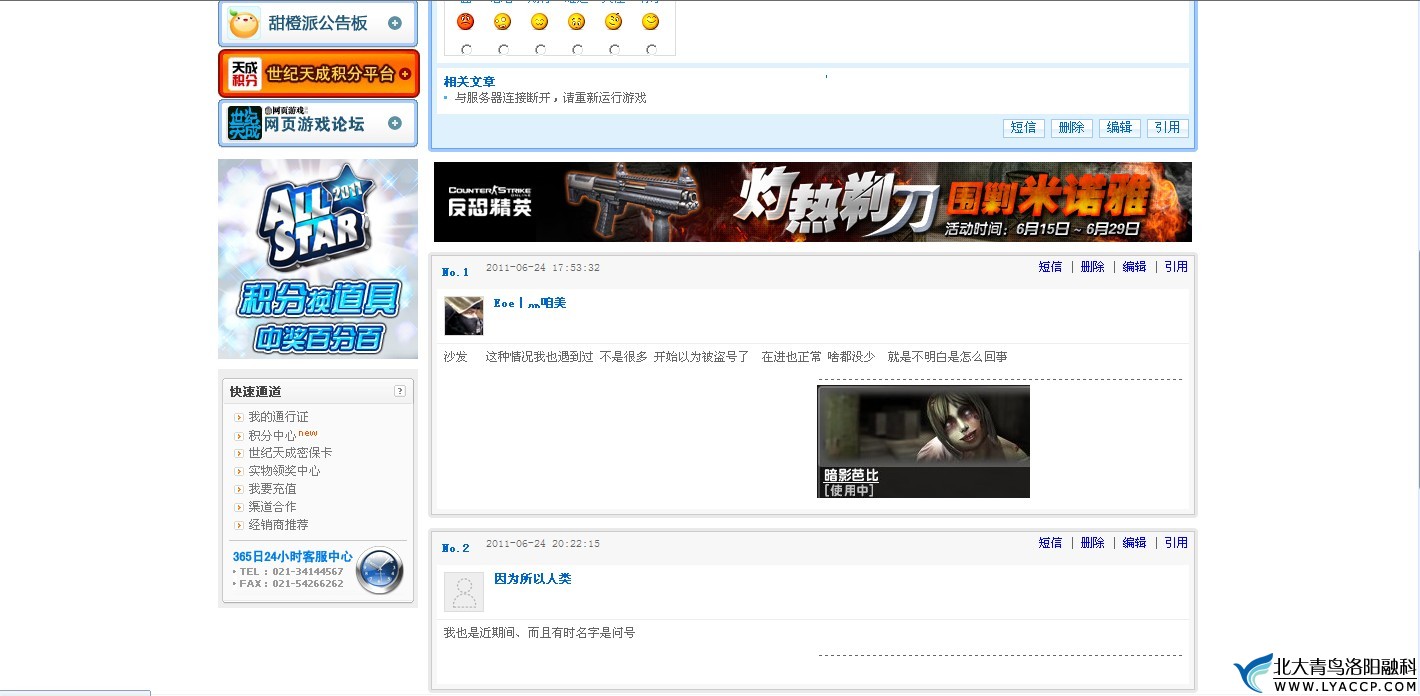Pick the smiling face emoticon on the right

pos(651,22)
